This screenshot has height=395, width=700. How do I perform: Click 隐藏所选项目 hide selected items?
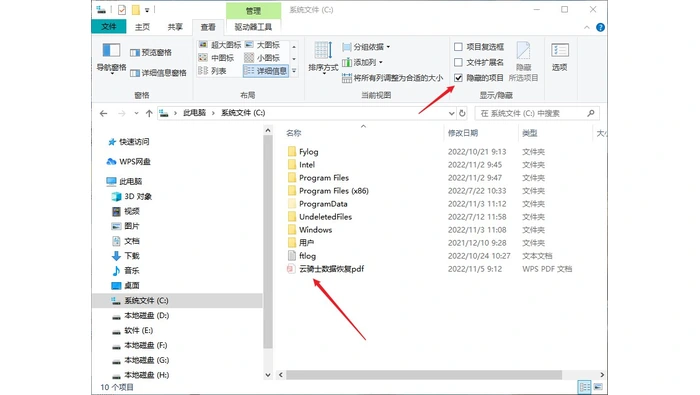point(523,62)
